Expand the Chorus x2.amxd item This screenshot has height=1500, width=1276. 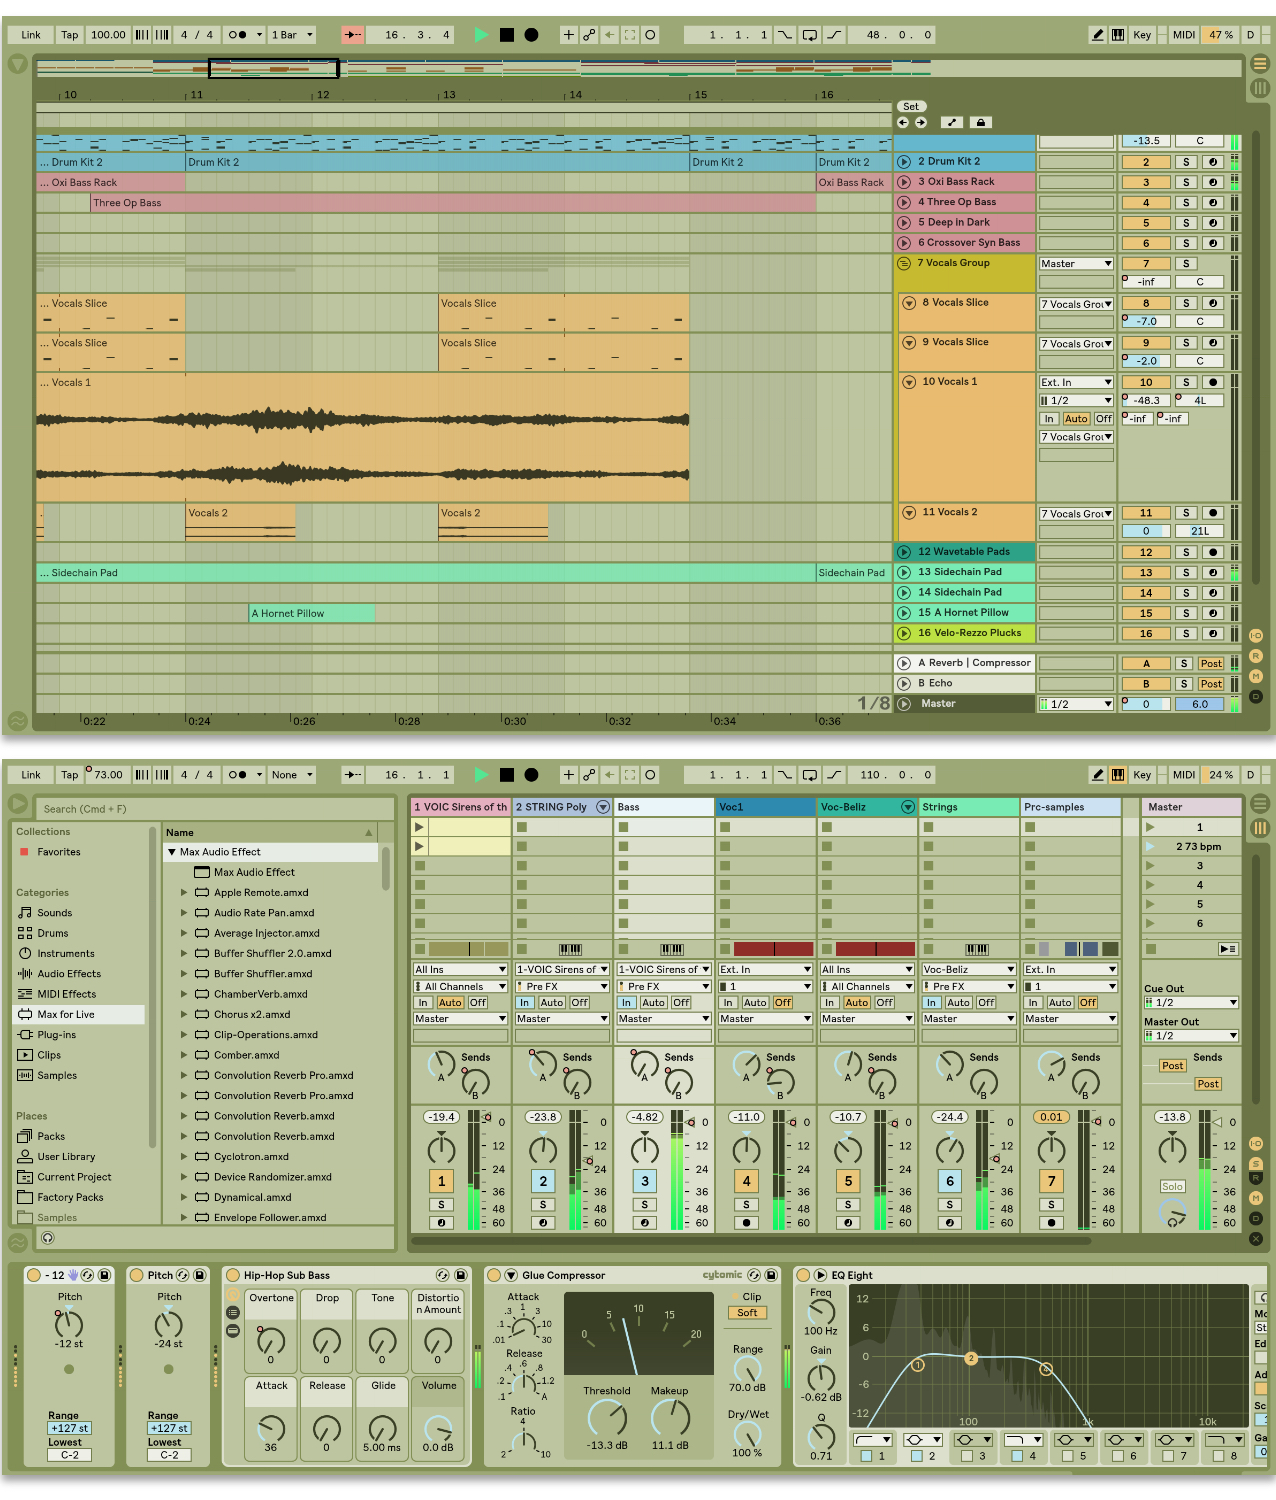[x=184, y=1014]
